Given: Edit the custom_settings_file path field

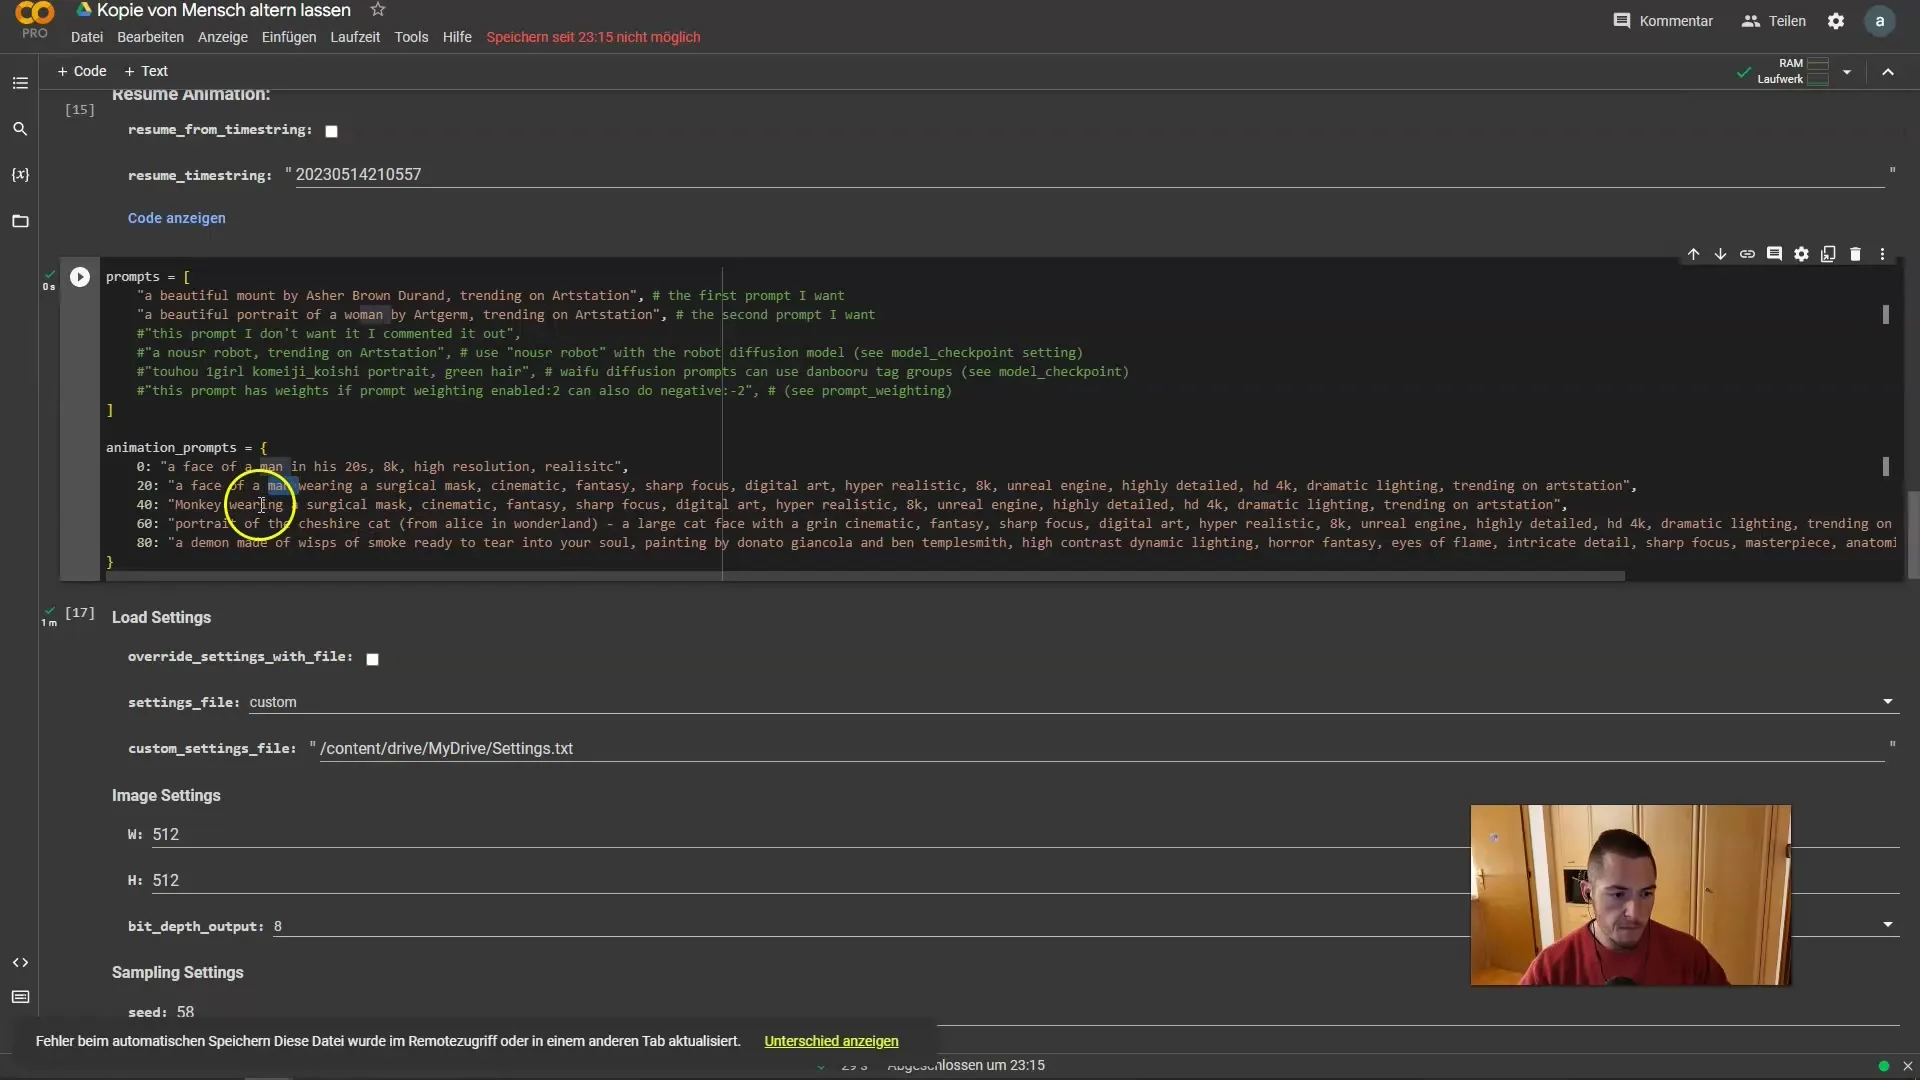Looking at the screenshot, I should (x=1102, y=748).
